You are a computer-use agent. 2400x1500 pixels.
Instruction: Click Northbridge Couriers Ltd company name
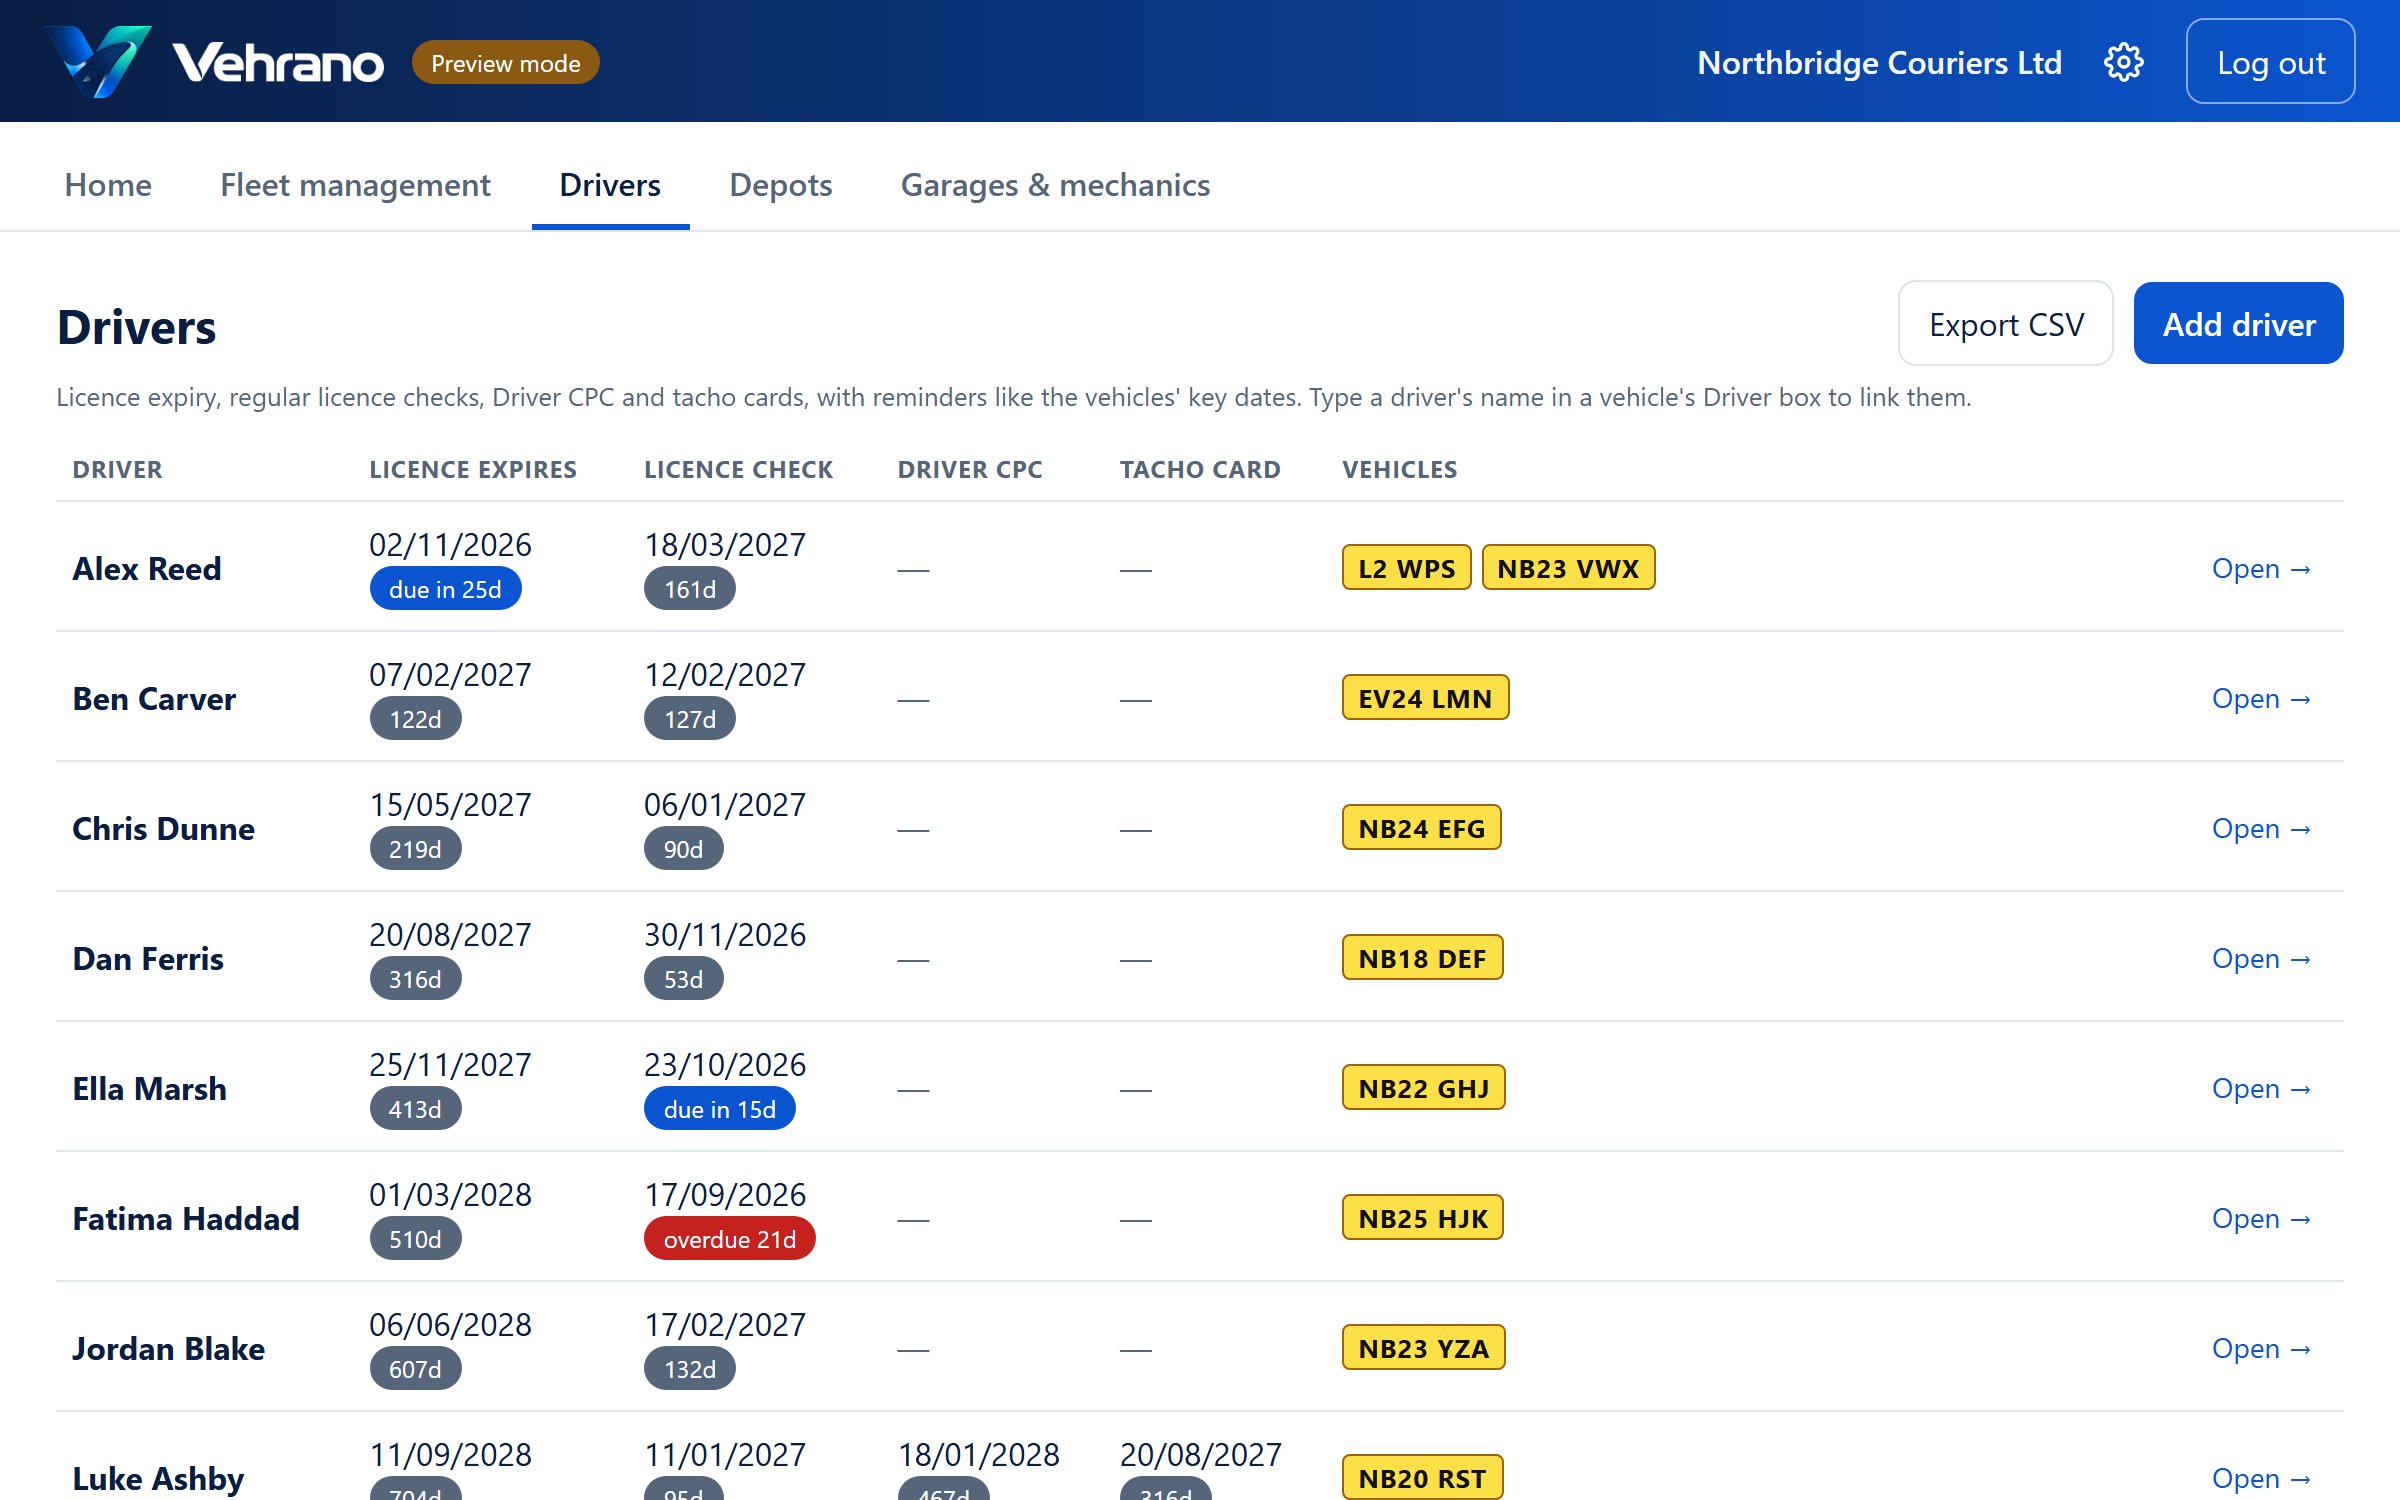coord(1879,63)
